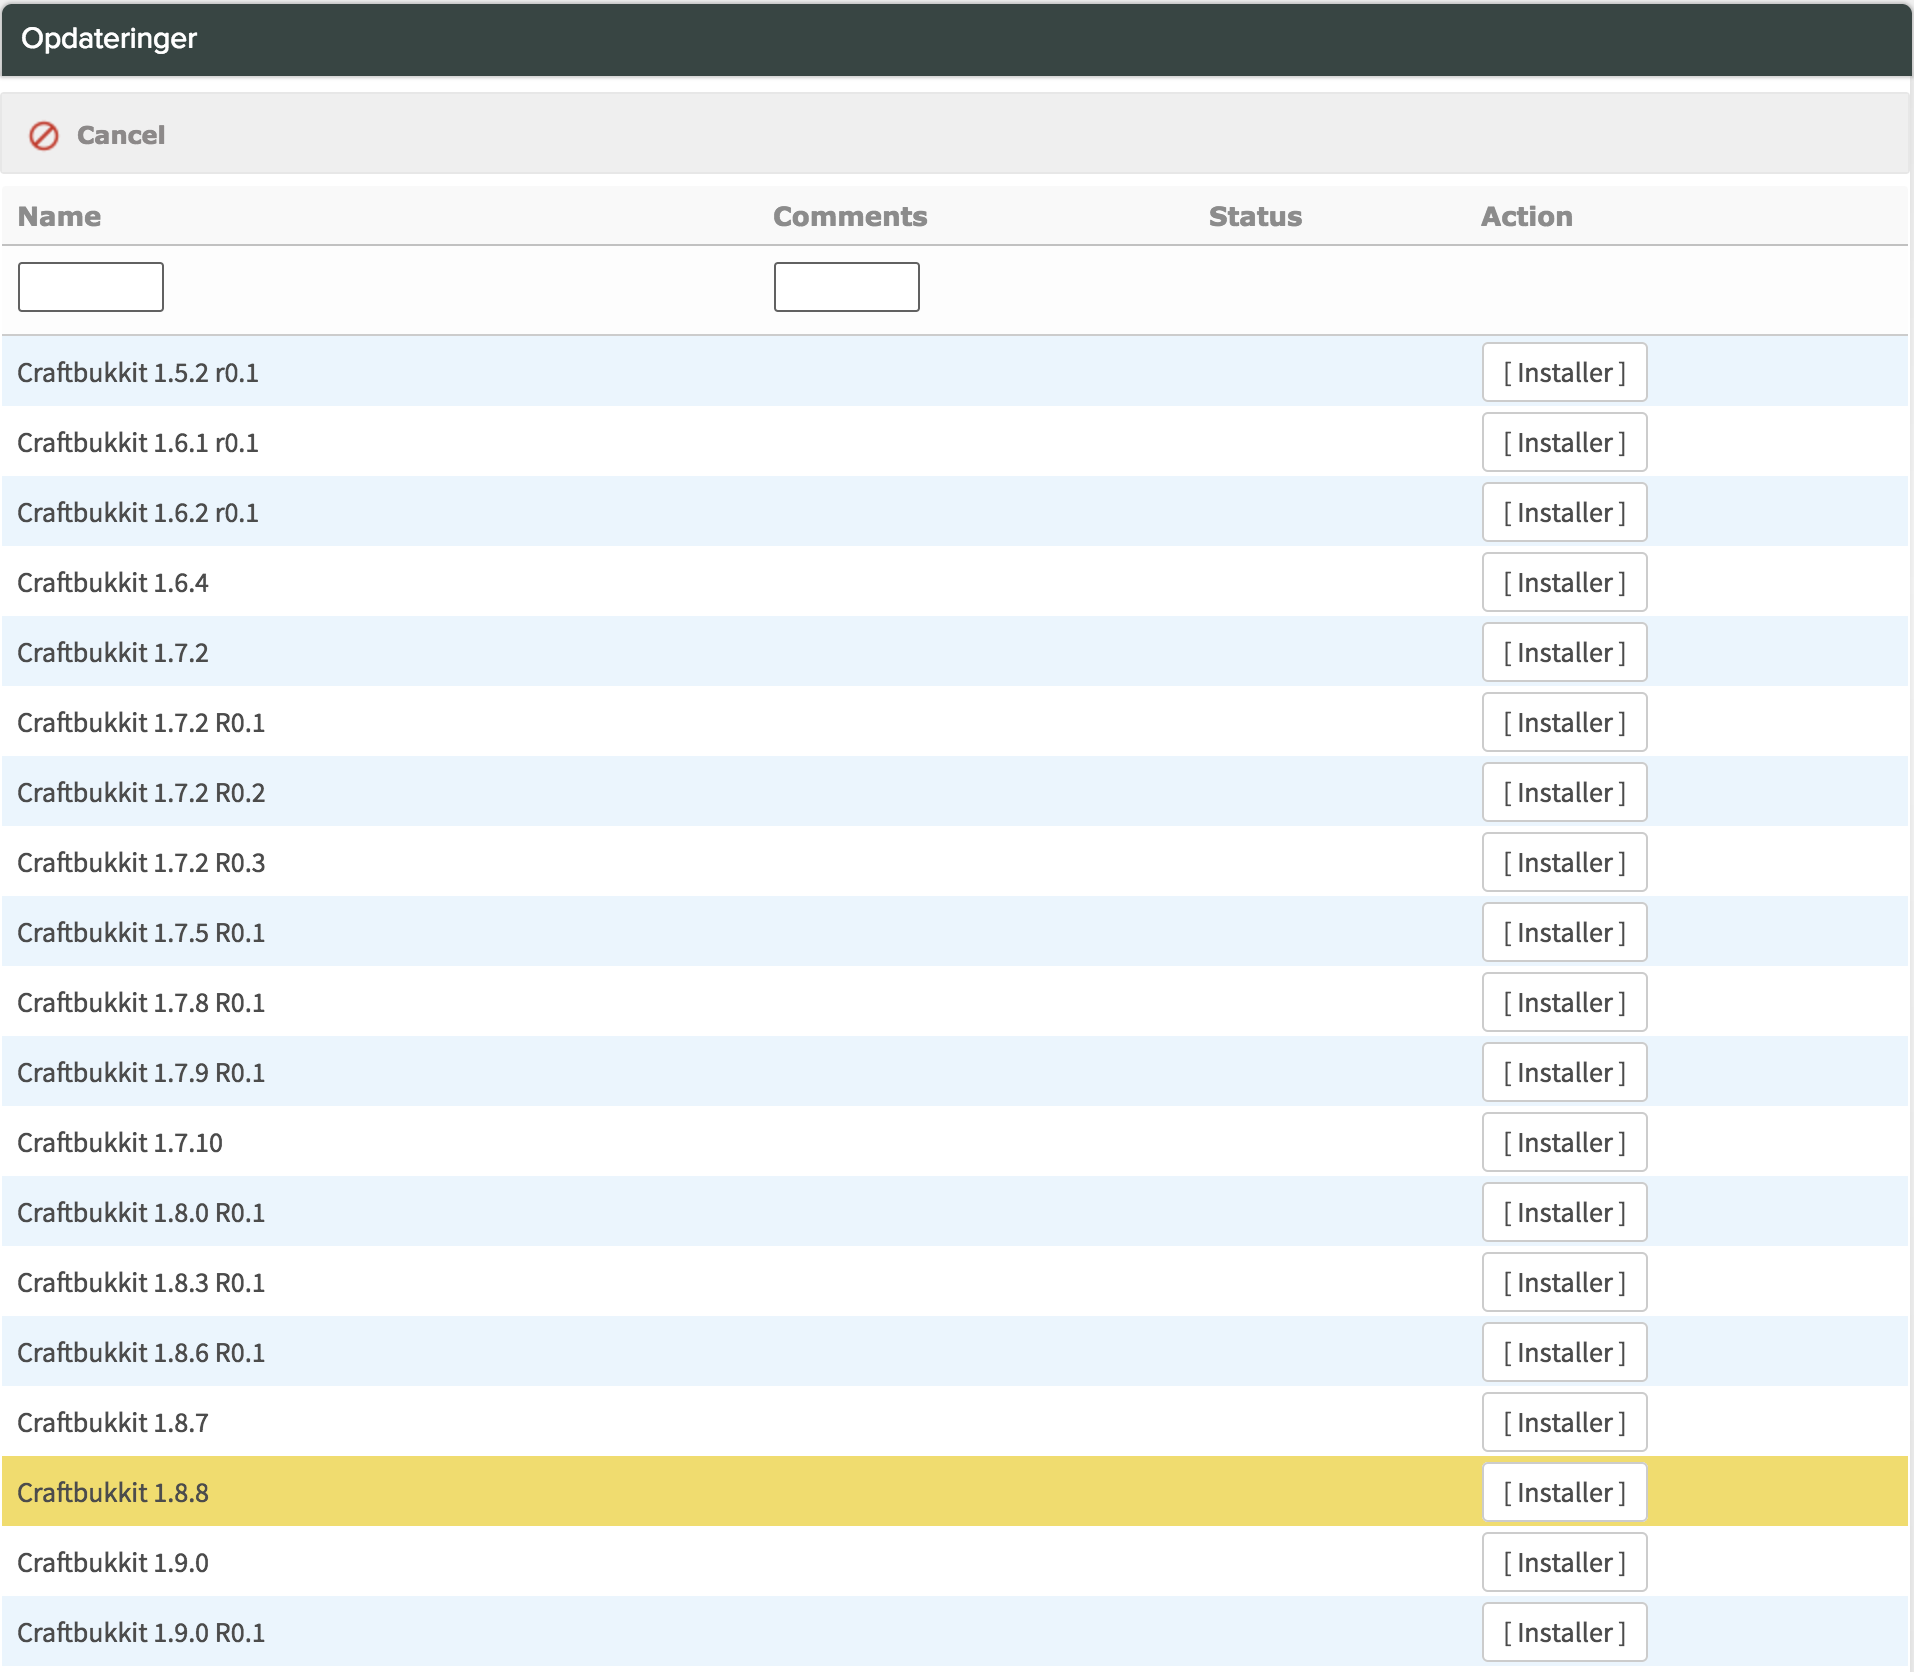Select the Craftbukkit 1.7.10 name
Viewport: 1914px width, 1672px height.
[120, 1142]
